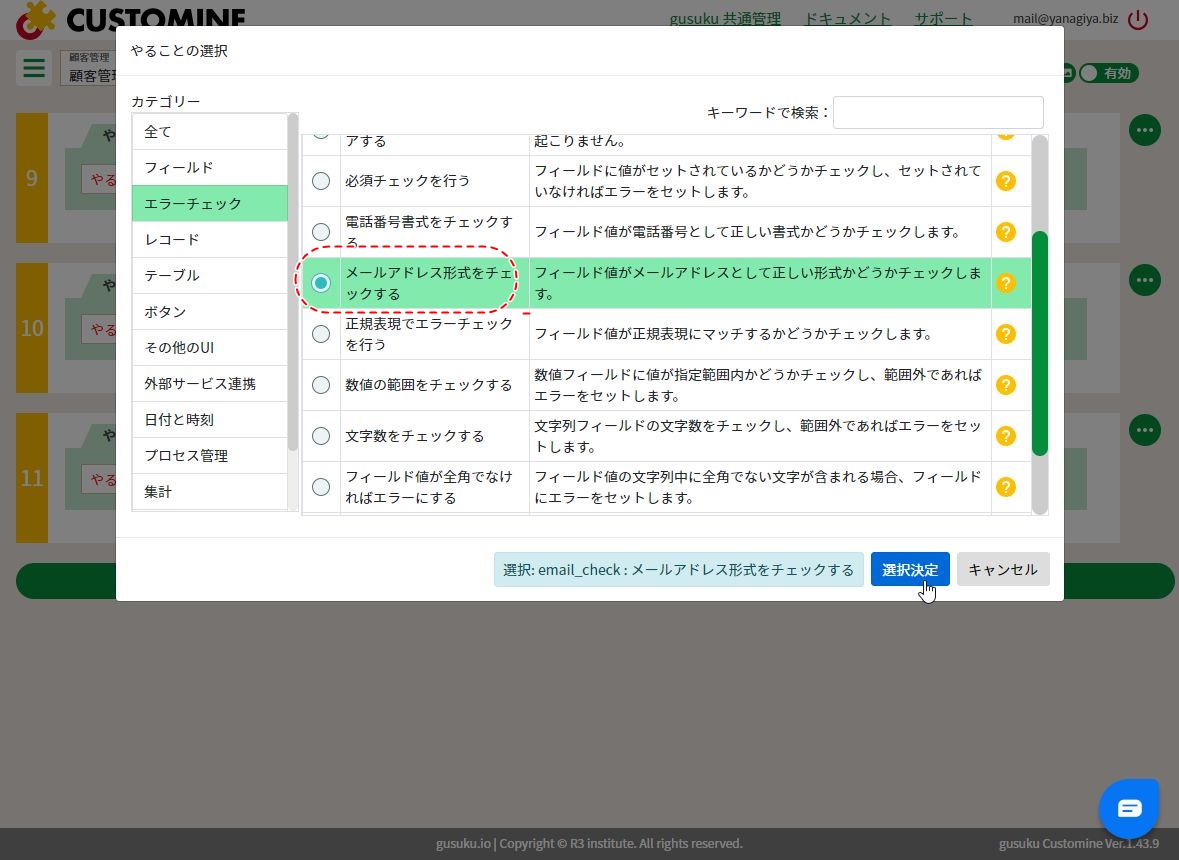This screenshot has width=1179, height=860.
Task: Choose the 集計 category
Action: 210,492
